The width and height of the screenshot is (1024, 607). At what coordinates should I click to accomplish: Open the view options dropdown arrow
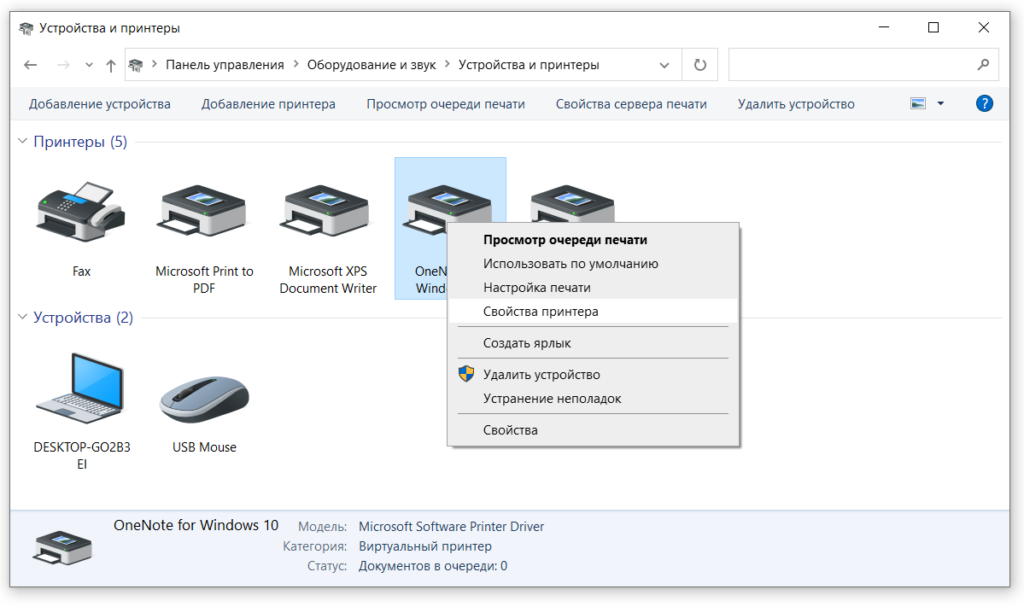(940, 104)
